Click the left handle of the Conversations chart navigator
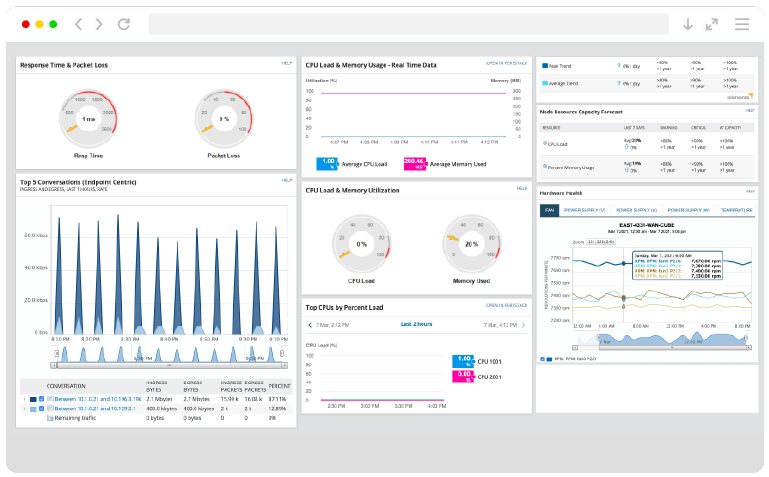This screenshot has width=769, height=477. pos(56,353)
